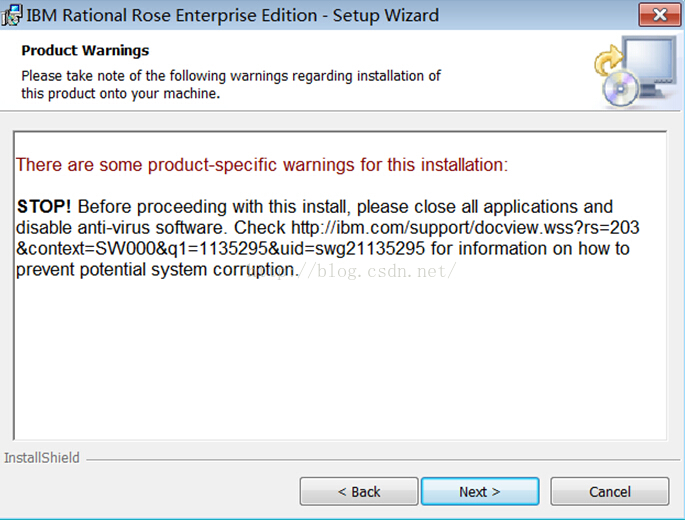Click the bold "STOP!" text
685x520 pixels.
tap(44, 206)
